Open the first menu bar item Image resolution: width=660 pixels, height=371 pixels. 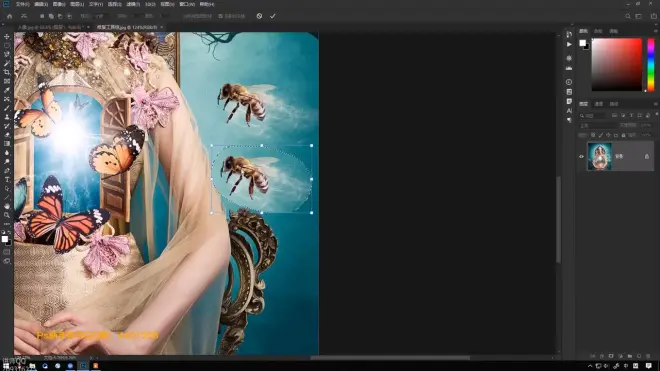(22, 4)
